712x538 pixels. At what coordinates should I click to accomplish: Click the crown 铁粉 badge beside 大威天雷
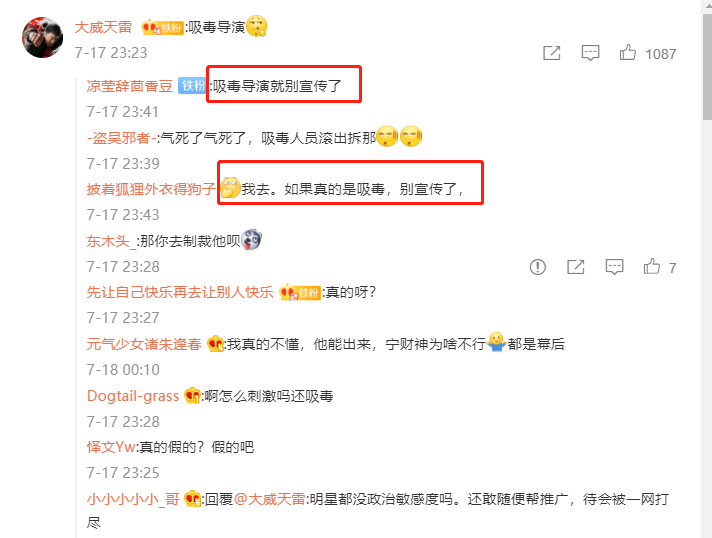coord(162,28)
